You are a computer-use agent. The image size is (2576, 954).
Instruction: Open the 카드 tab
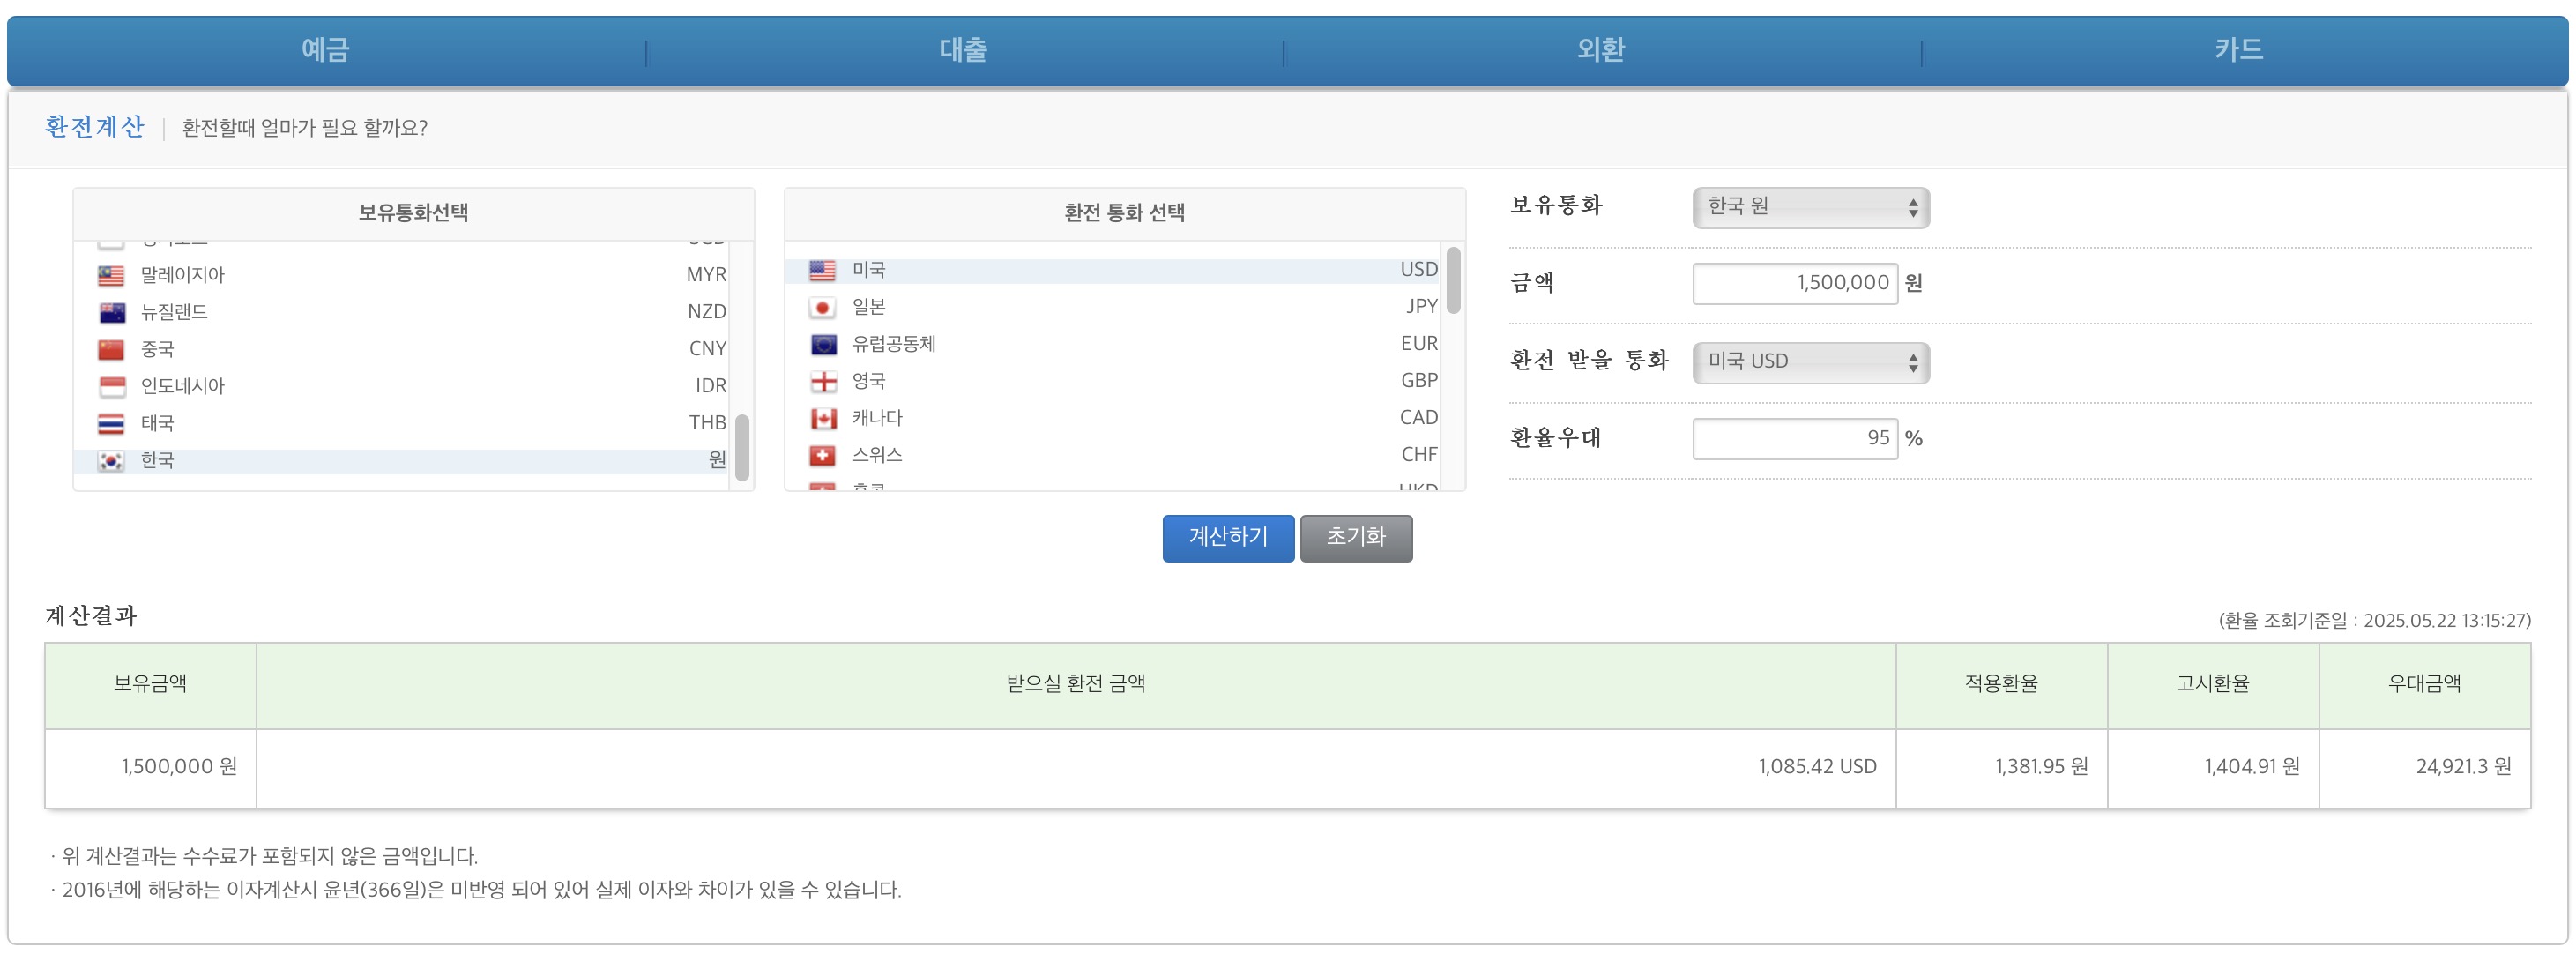pyautogui.click(x=2238, y=50)
